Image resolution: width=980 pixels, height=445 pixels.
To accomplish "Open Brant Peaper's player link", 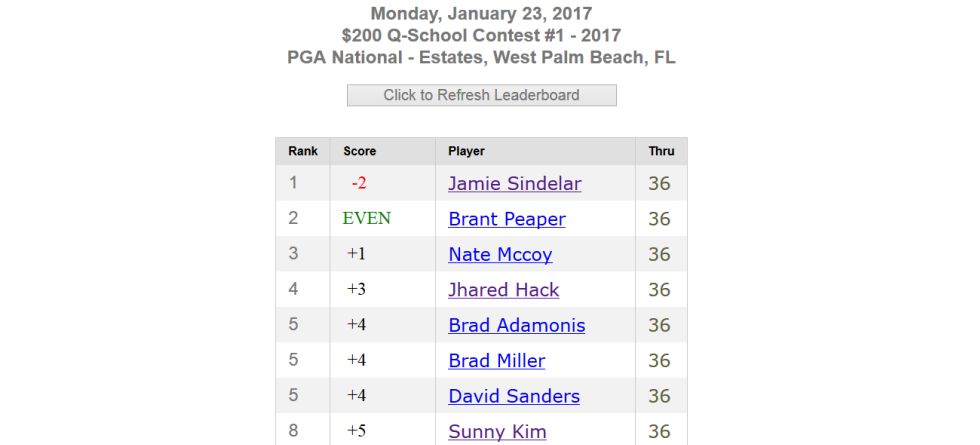I will [507, 219].
